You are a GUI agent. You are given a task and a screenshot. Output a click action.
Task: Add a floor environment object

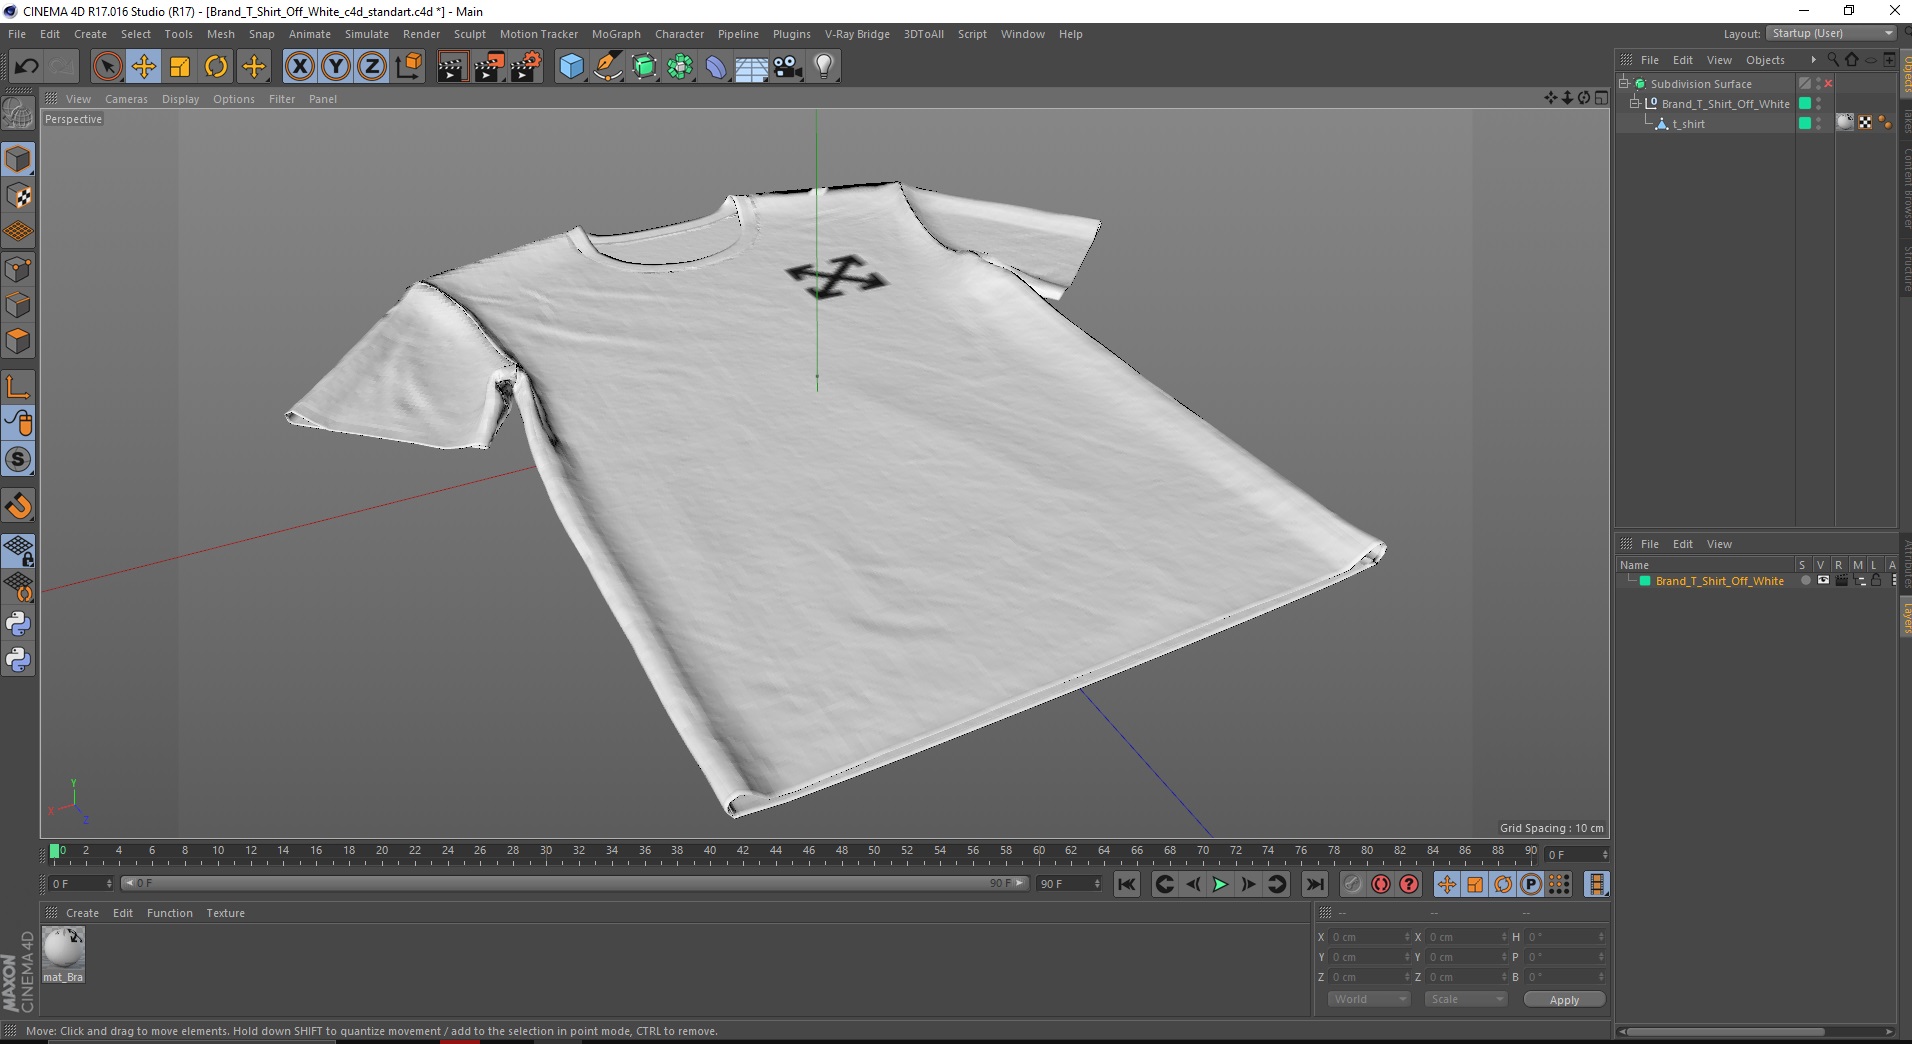(752, 67)
